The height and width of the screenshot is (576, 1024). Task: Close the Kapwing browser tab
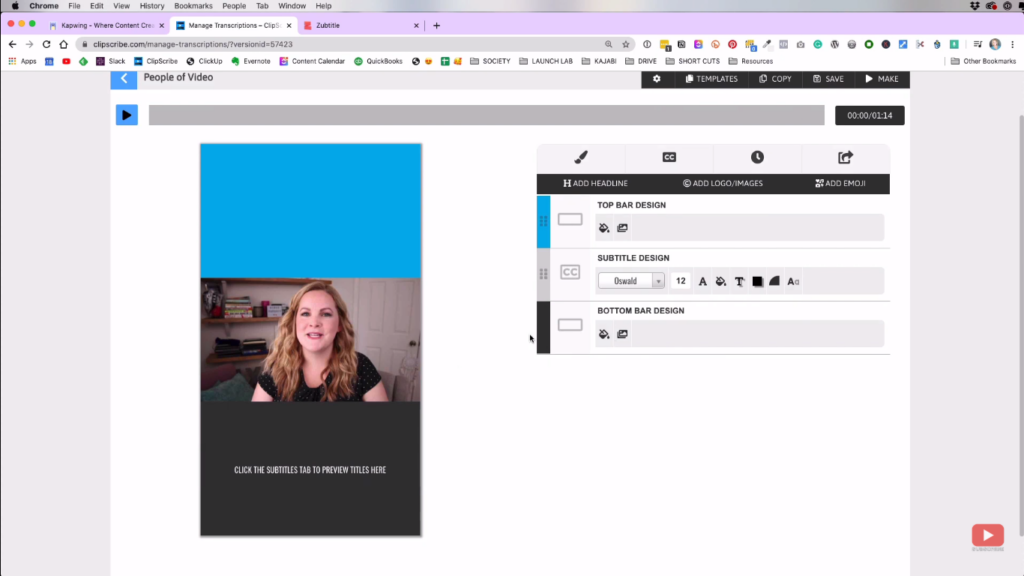[x=161, y=25]
